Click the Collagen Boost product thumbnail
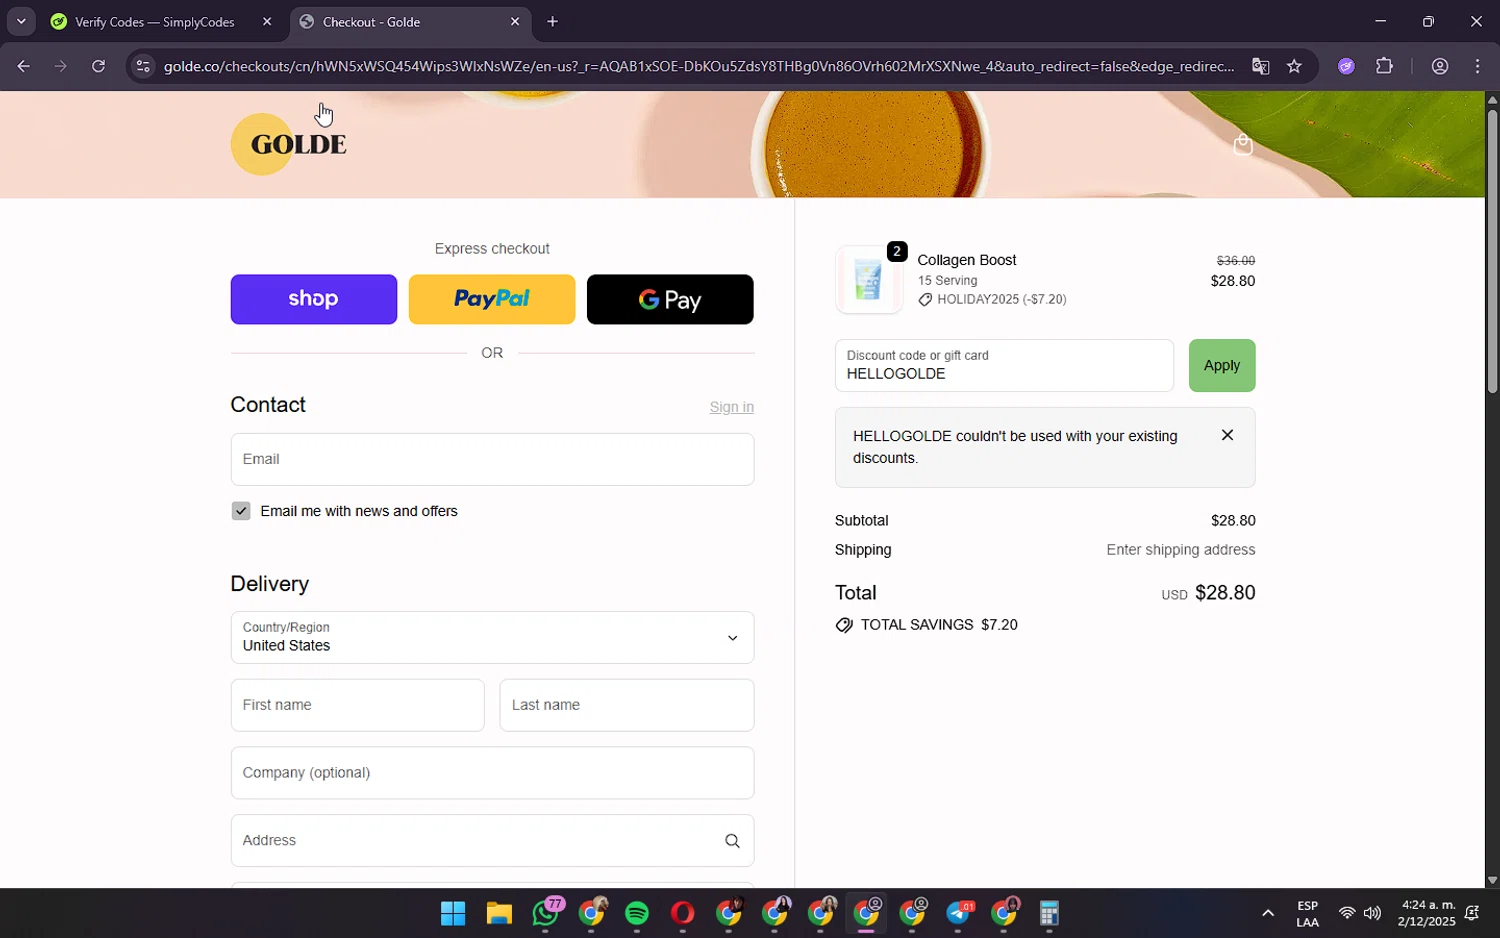Screen dimensions: 1500x938 (868, 280)
